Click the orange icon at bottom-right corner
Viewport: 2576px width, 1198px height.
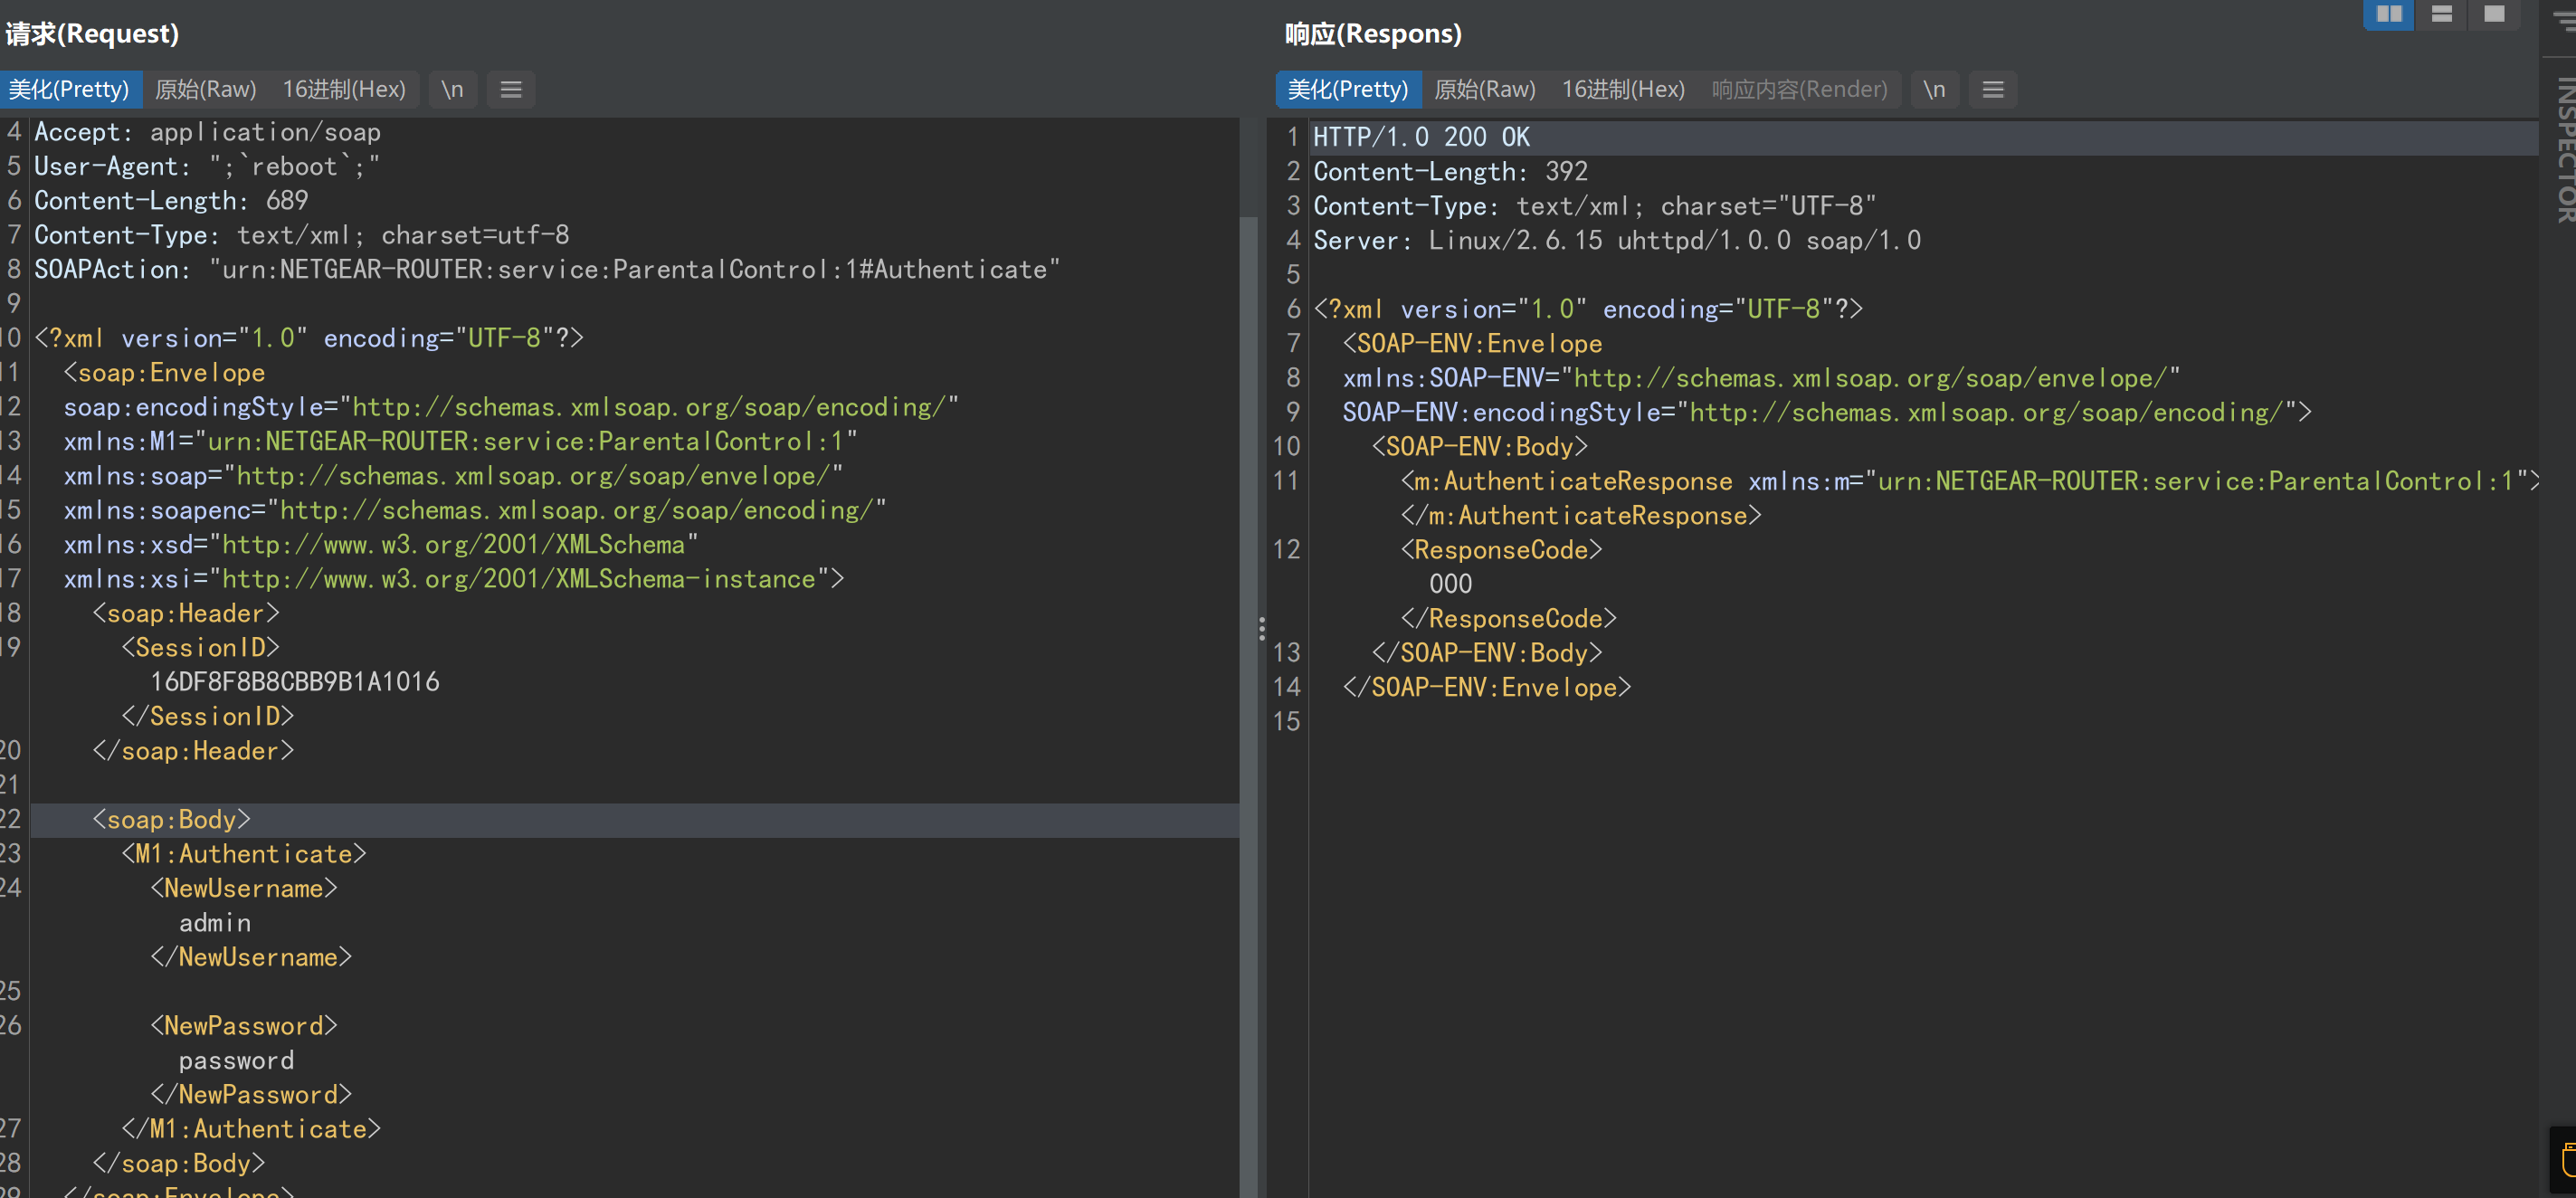[x=2567, y=1160]
